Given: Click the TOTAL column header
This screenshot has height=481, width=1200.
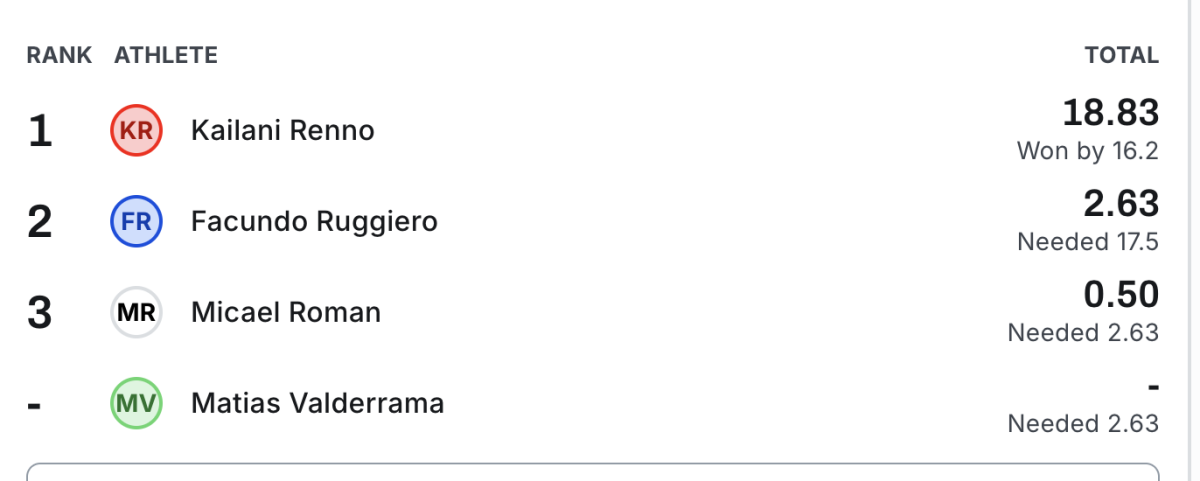Looking at the screenshot, I should [x=1121, y=56].
